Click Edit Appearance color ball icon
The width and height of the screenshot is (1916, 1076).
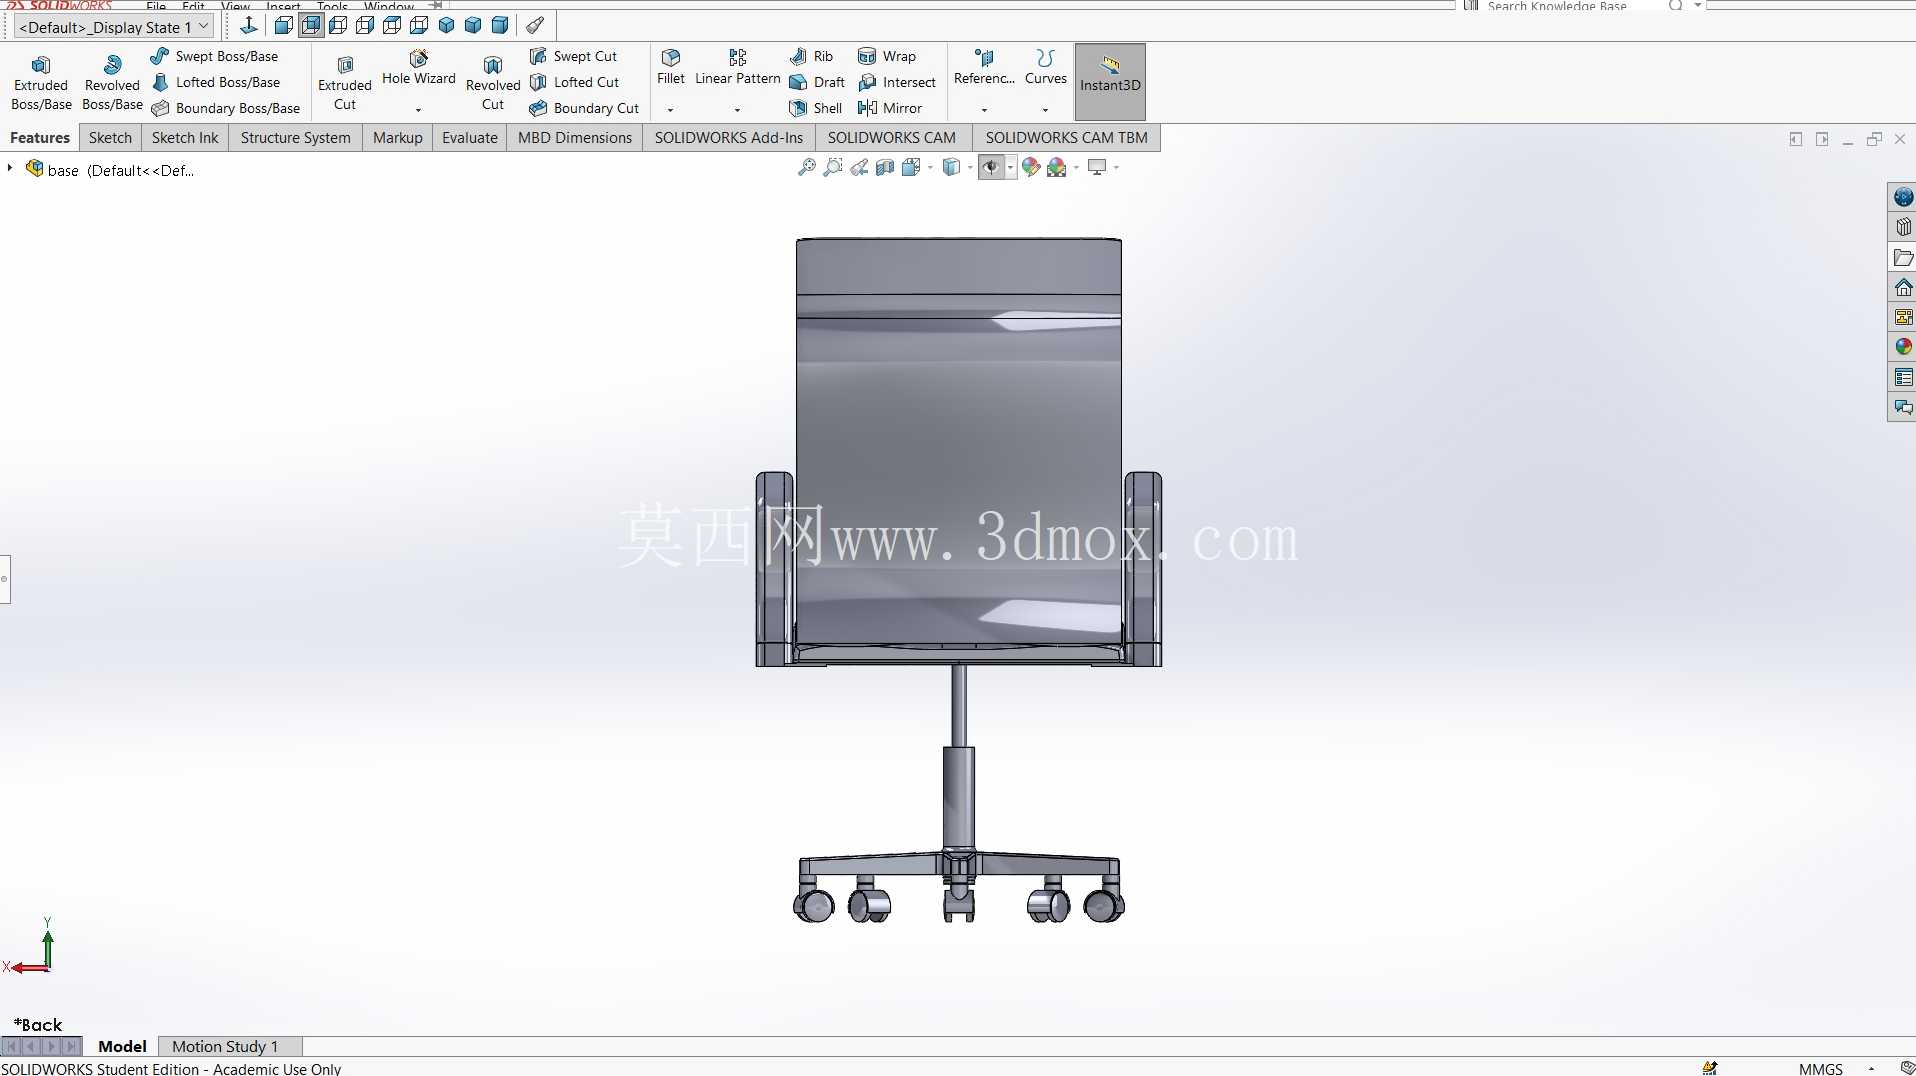pos(1031,167)
